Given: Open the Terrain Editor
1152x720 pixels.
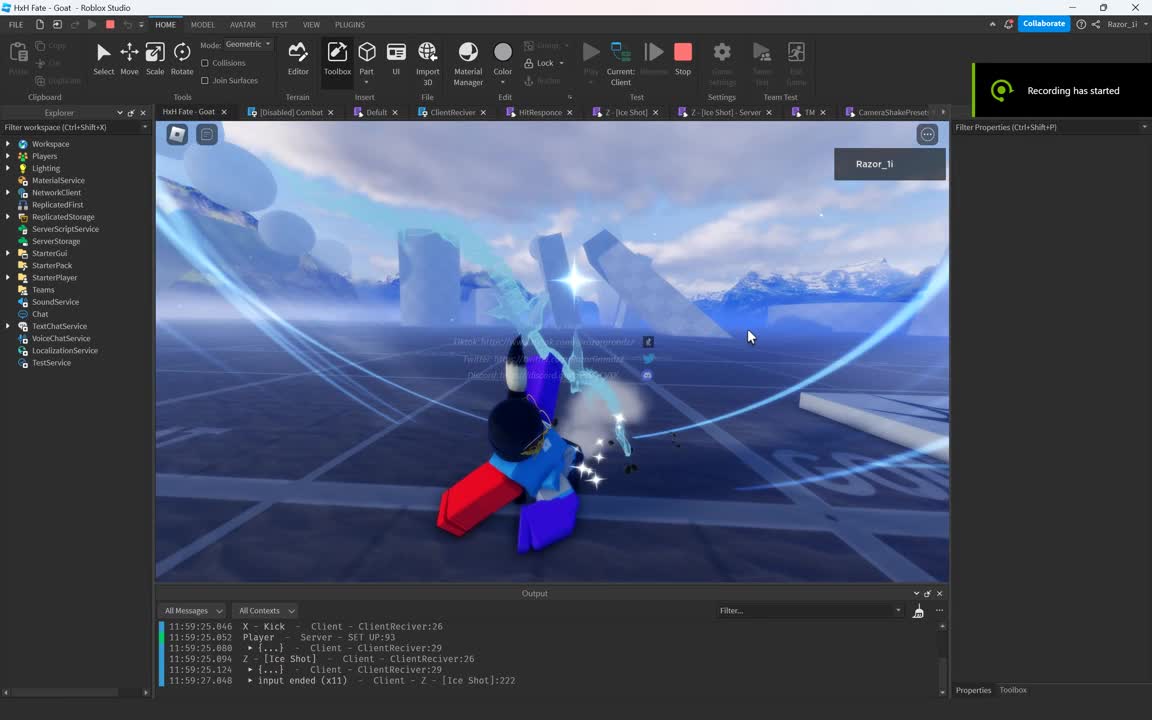Looking at the screenshot, I should [x=298, y=59].
